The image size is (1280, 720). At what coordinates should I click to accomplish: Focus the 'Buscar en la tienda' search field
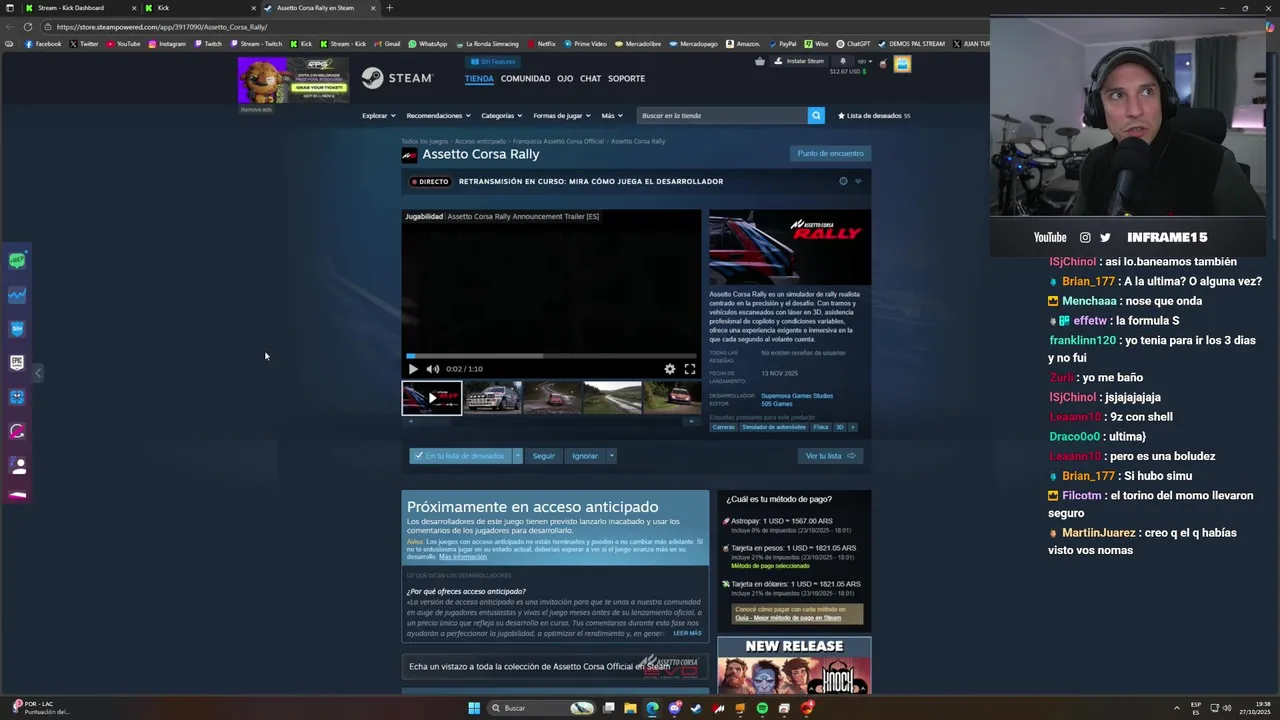click(x=722, y=115)
